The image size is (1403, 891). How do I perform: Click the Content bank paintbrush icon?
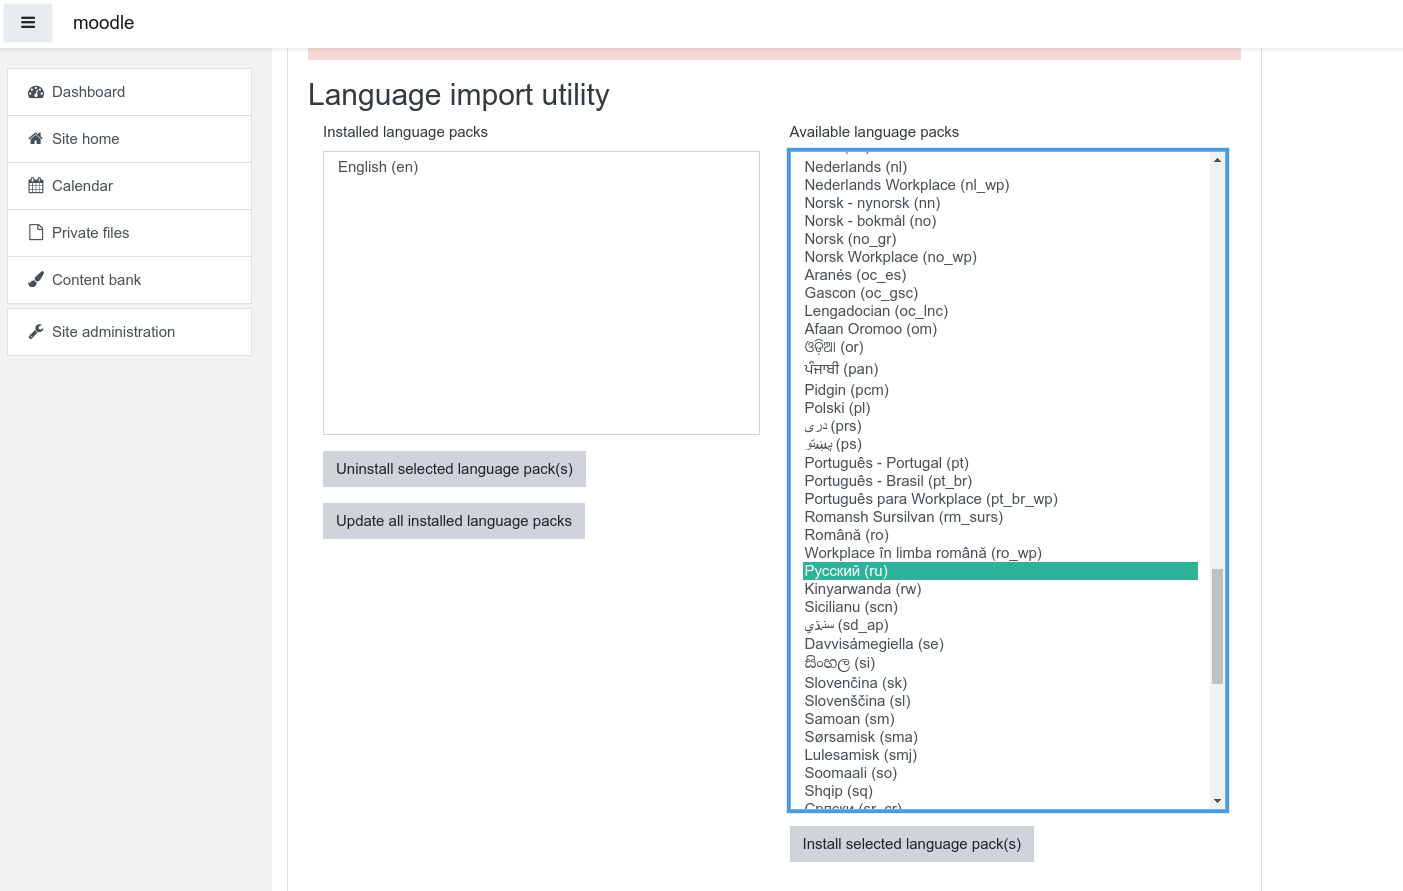pos(36,280)
